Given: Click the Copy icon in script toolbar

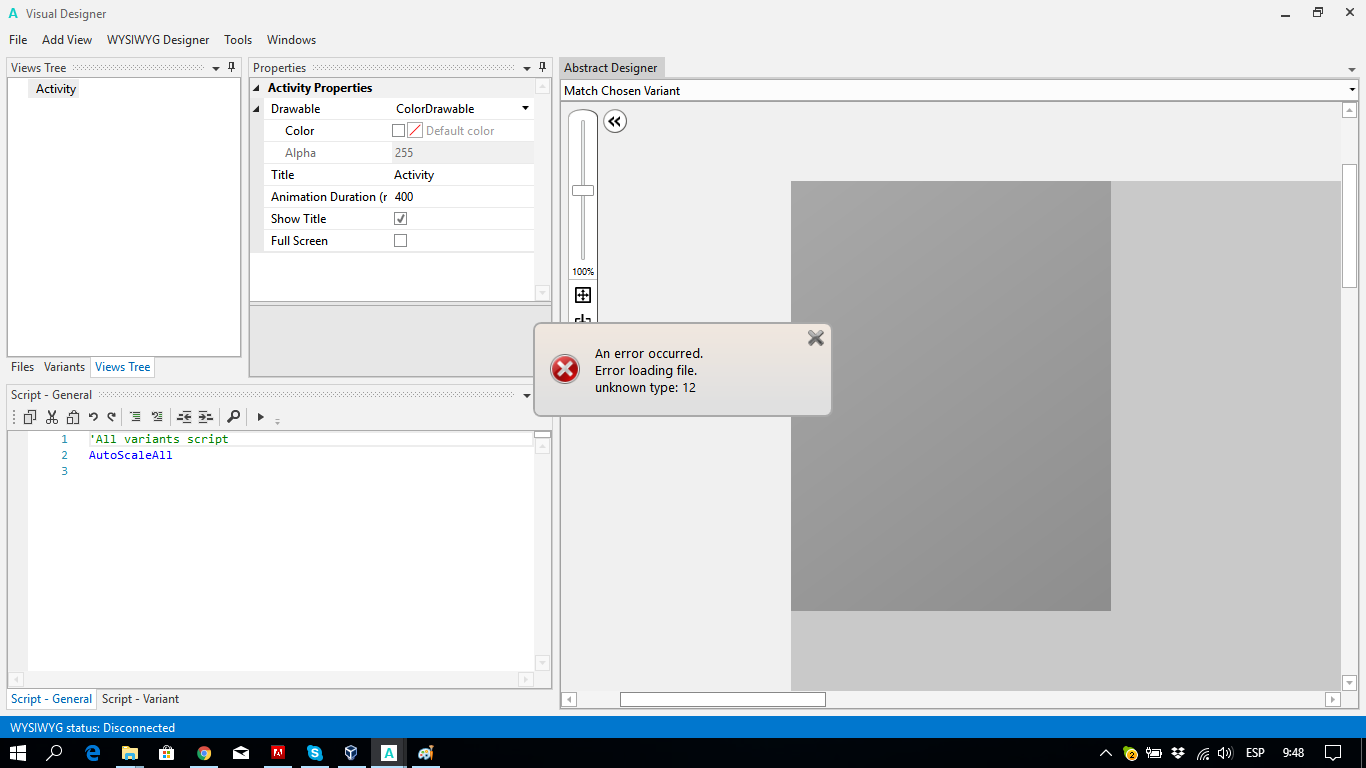Looking at the screenshot, I should [x=30, y=417].
